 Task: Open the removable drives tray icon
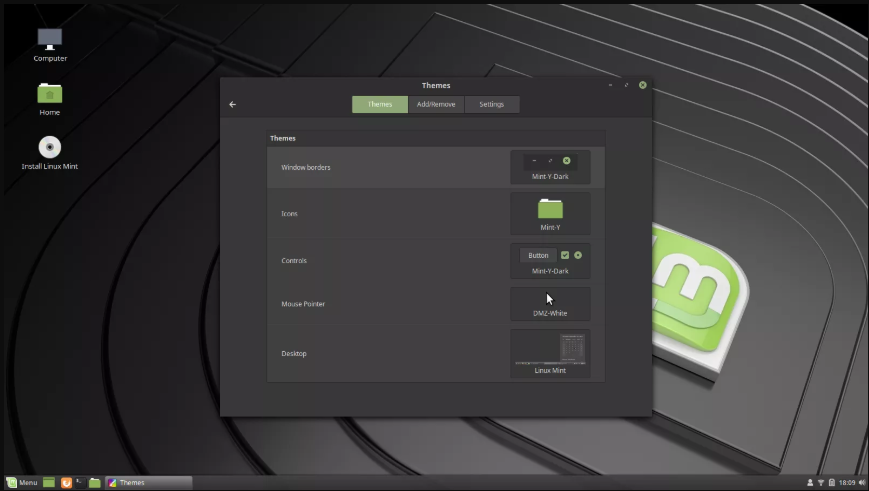point(831,483)
